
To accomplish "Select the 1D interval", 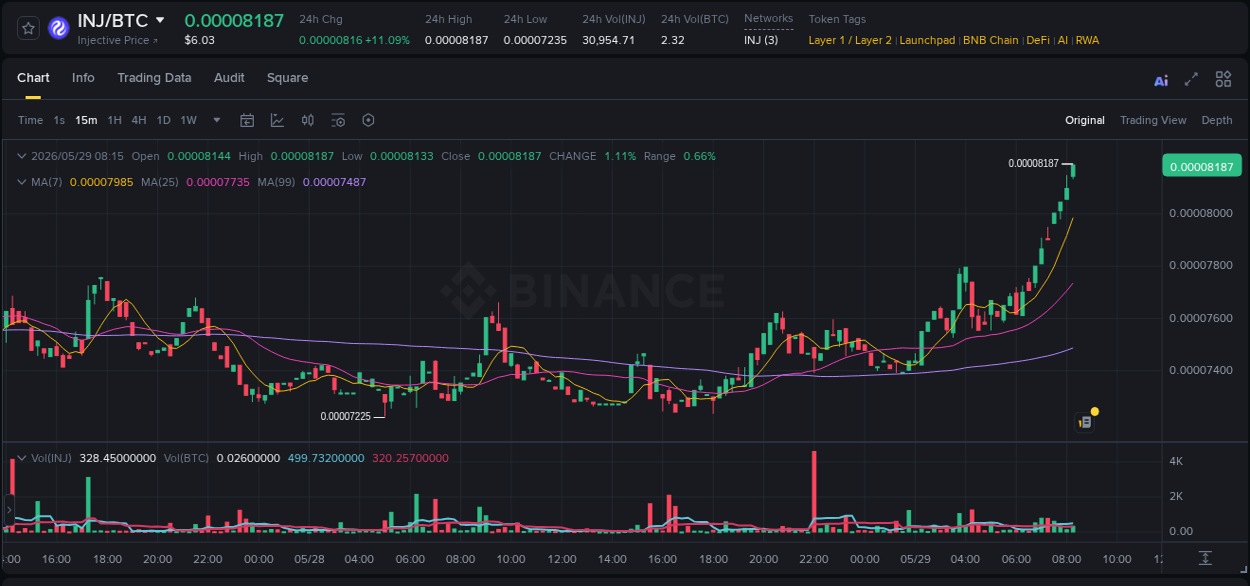I will (163, 120).
